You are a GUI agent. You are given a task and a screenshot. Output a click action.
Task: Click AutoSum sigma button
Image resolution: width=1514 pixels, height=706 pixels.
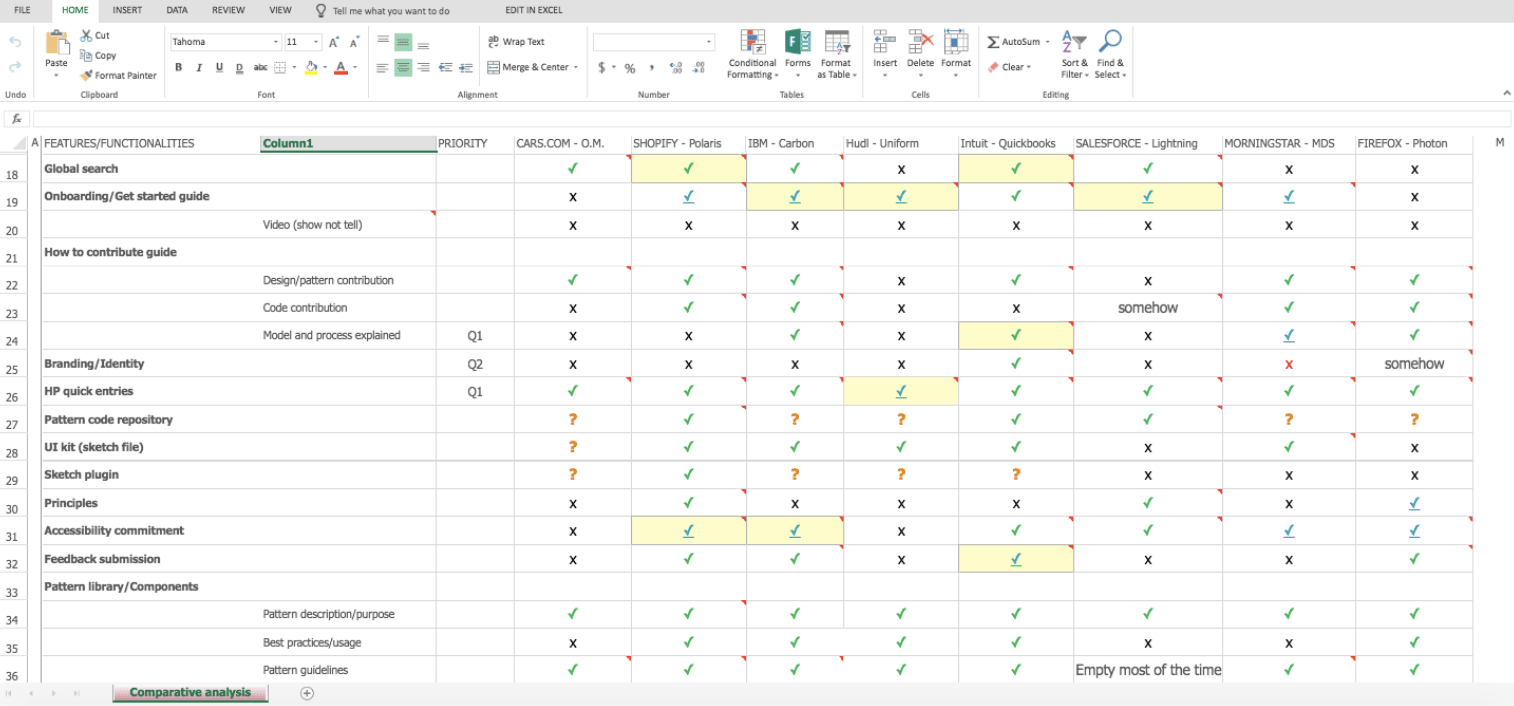1014,42
